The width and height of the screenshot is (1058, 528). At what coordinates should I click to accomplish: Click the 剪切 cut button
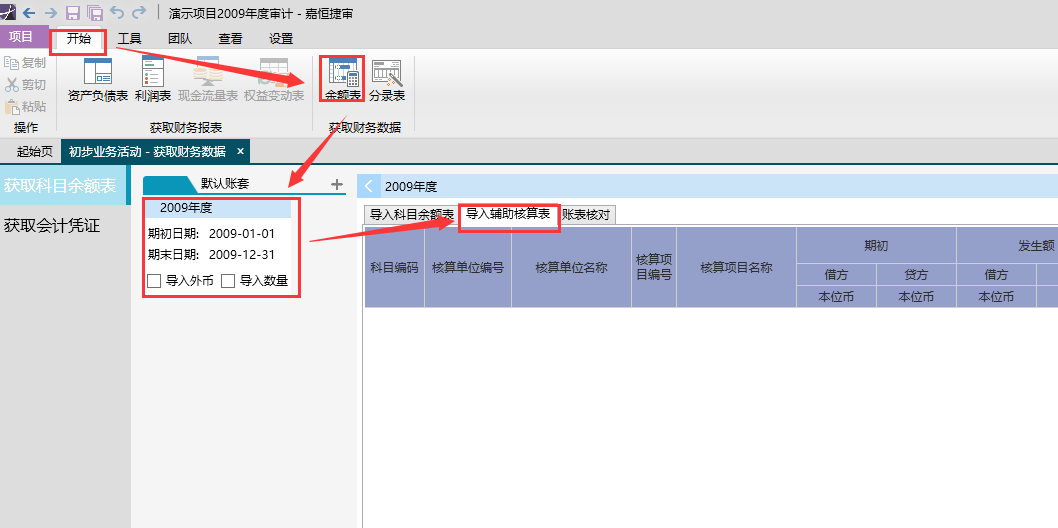pyautogui.click(x=25, y=84)
